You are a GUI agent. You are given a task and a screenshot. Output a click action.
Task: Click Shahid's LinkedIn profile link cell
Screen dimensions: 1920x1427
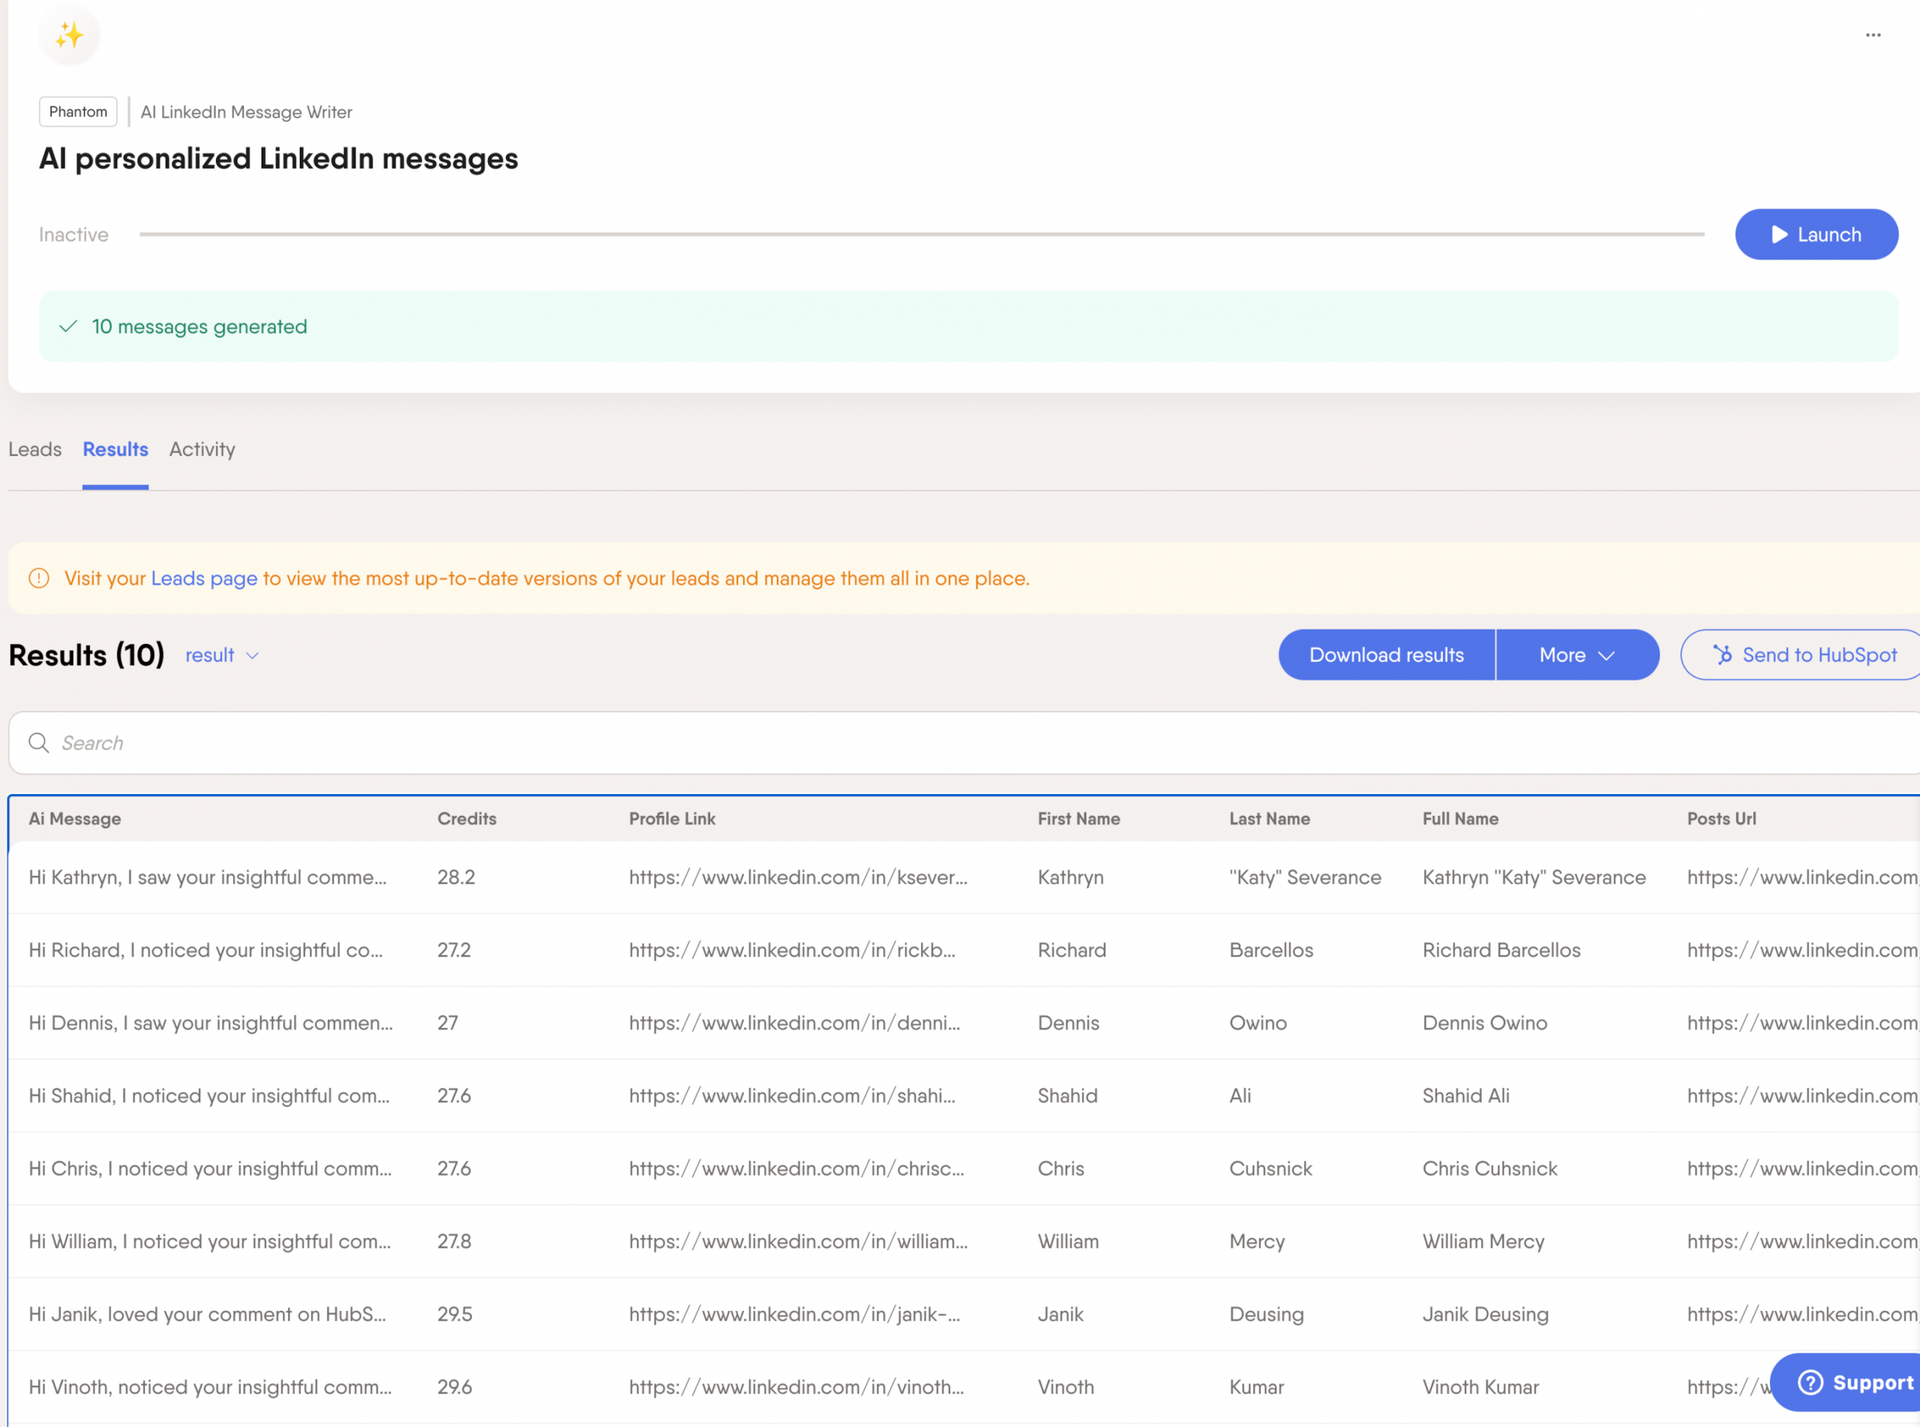[x=792, y=1096]
